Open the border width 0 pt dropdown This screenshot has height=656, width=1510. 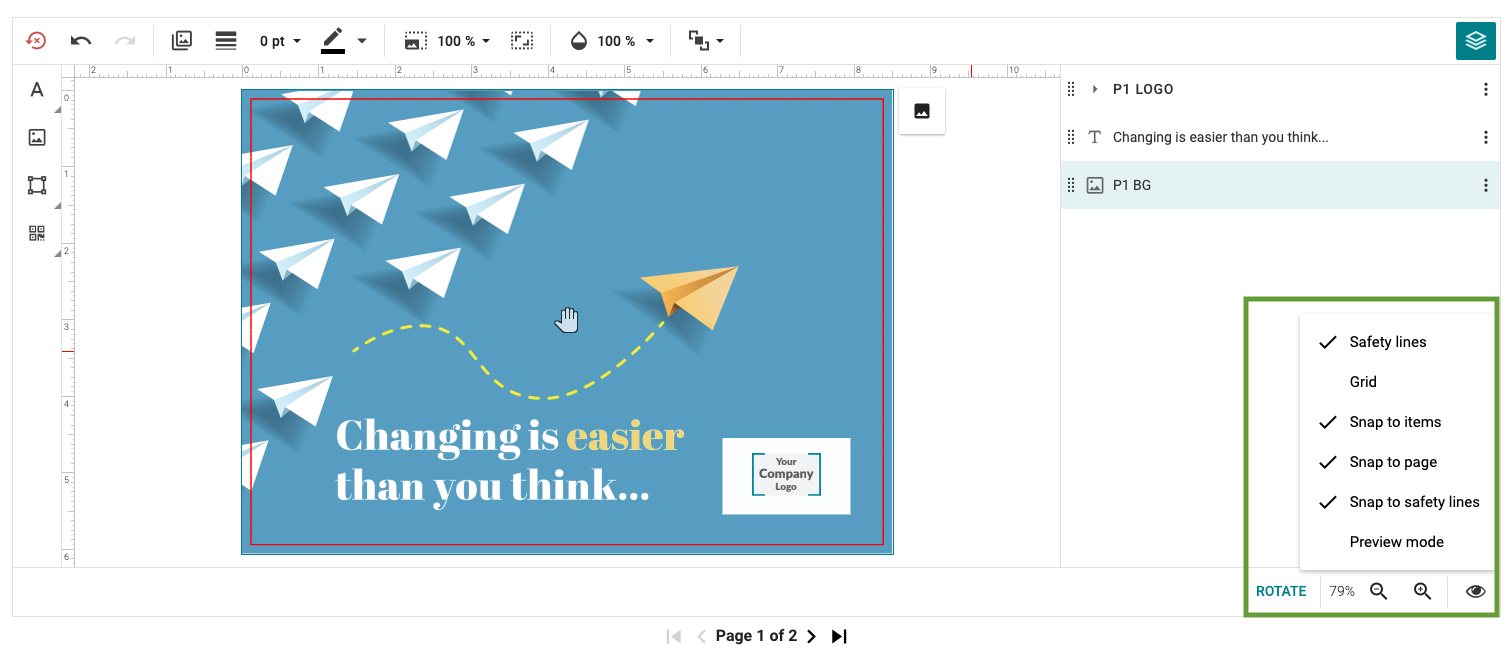click(x=280, y=41)
